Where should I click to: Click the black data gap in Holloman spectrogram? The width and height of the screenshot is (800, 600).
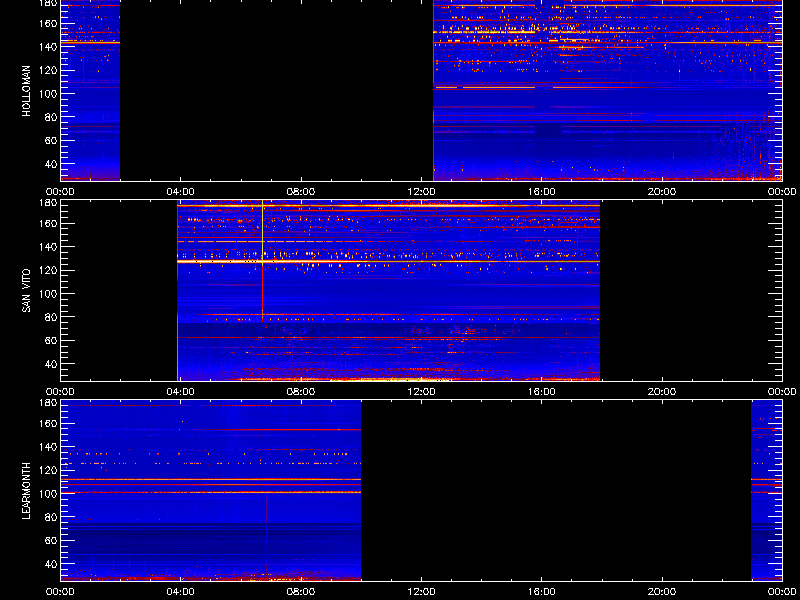(x=277, y=90)
